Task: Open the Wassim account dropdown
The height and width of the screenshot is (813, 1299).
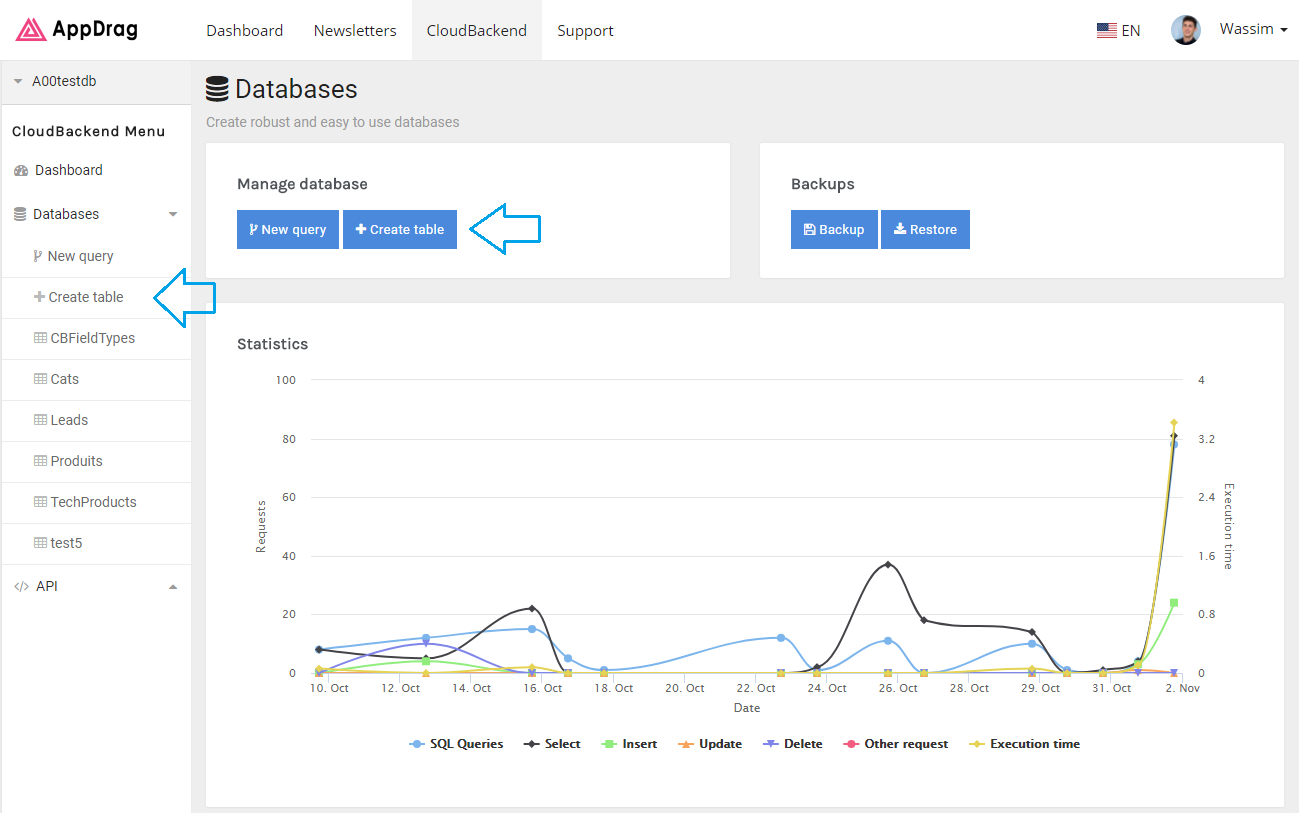Action: (1253, 29)
